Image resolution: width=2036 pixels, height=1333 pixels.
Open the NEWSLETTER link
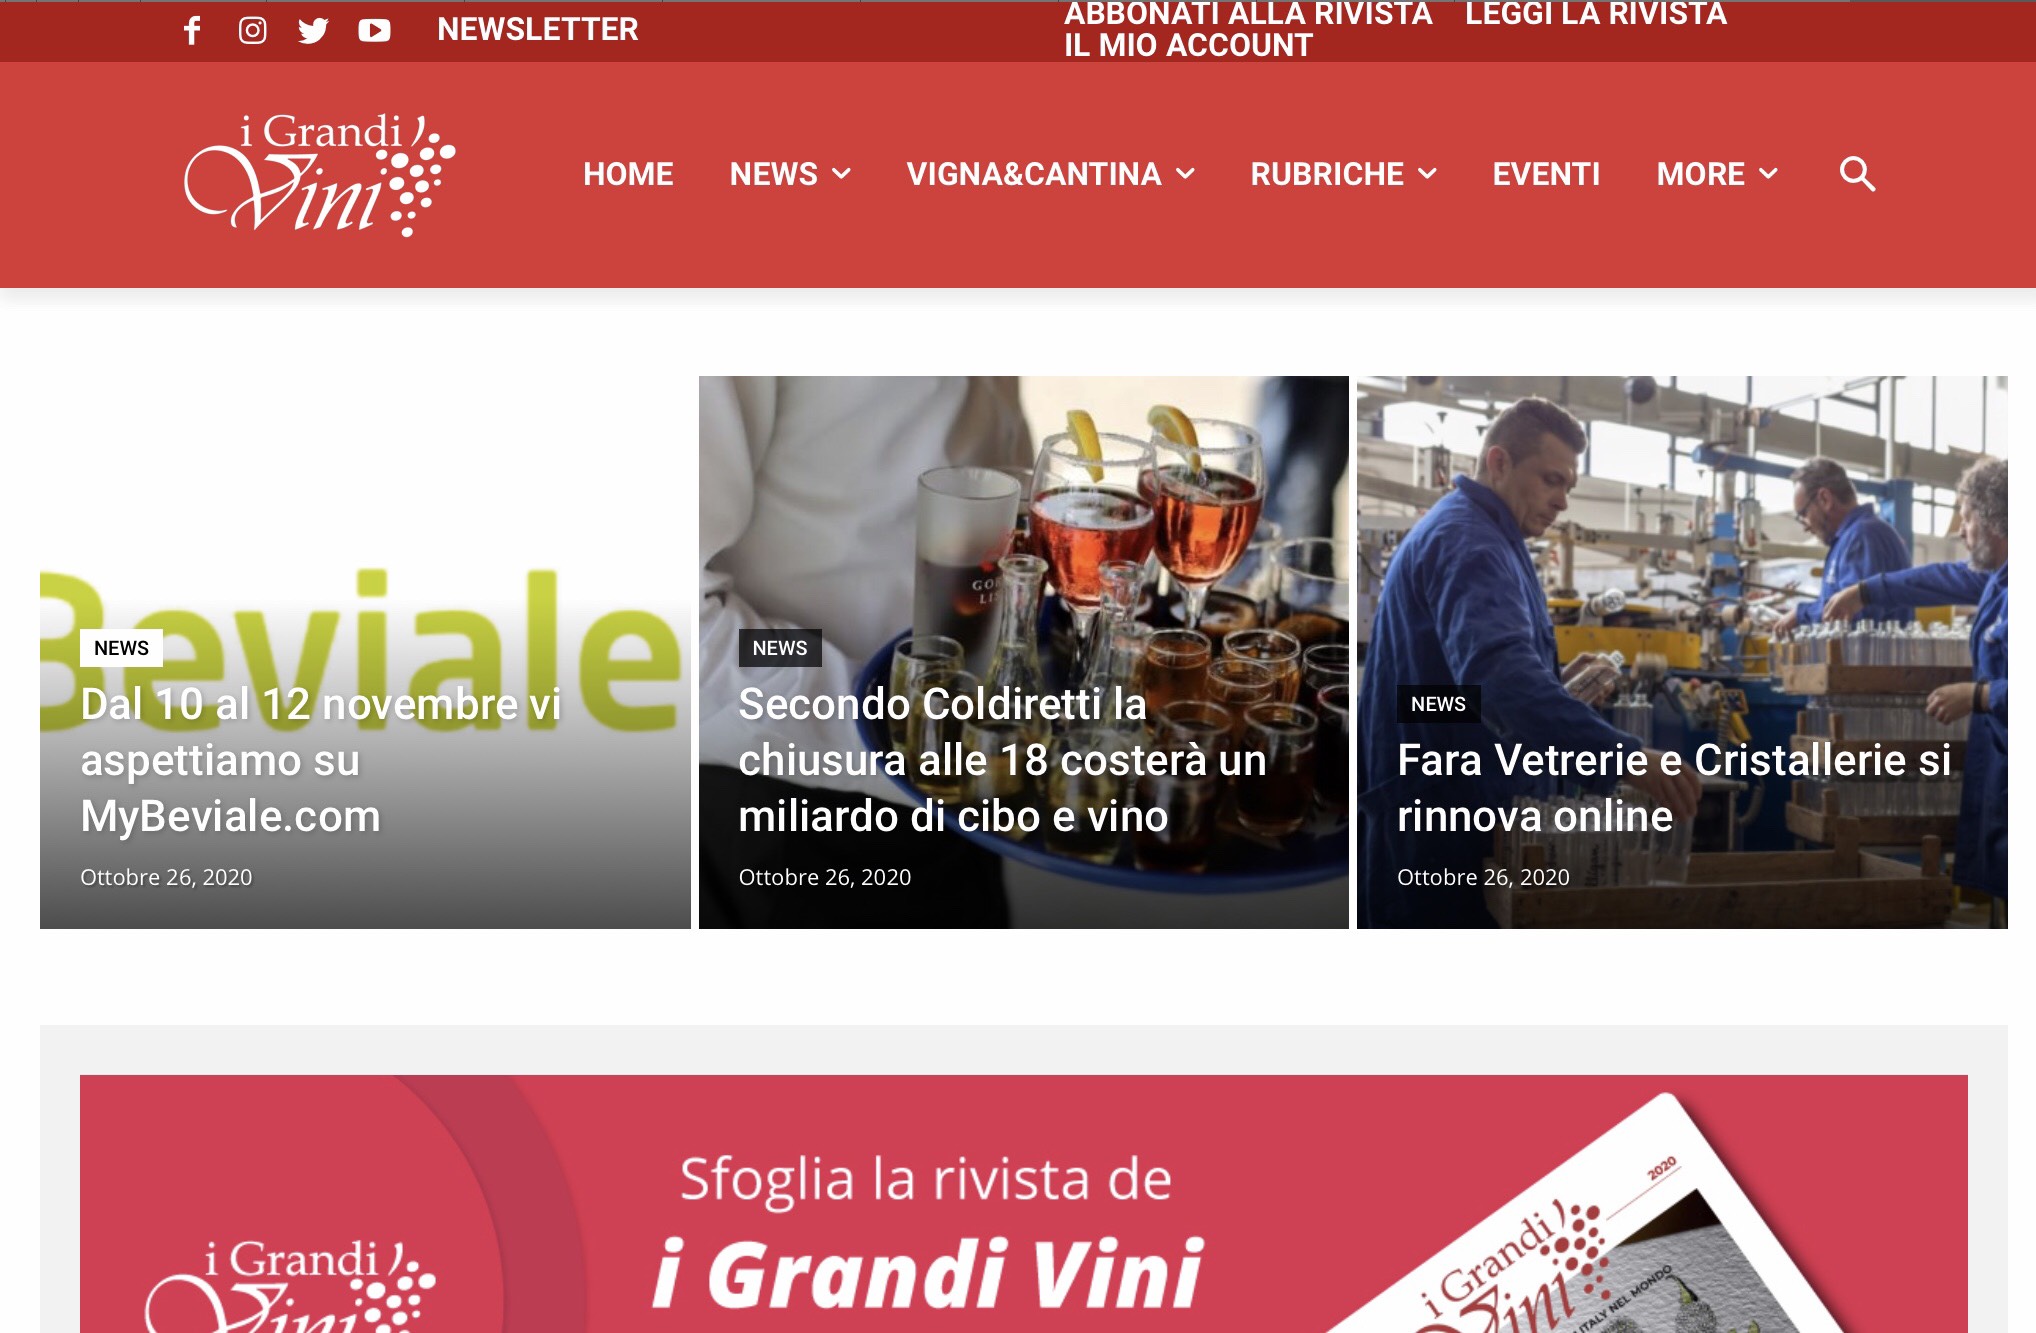[538, 30]
